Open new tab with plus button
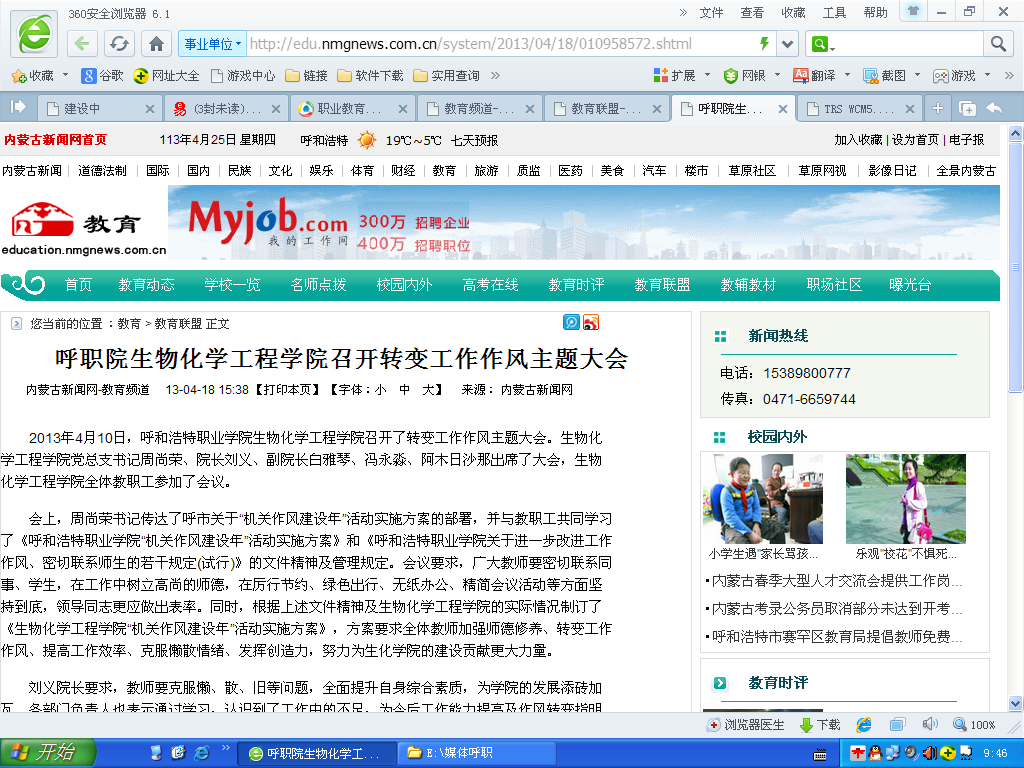1024x768 pixels. click(938, 108)
